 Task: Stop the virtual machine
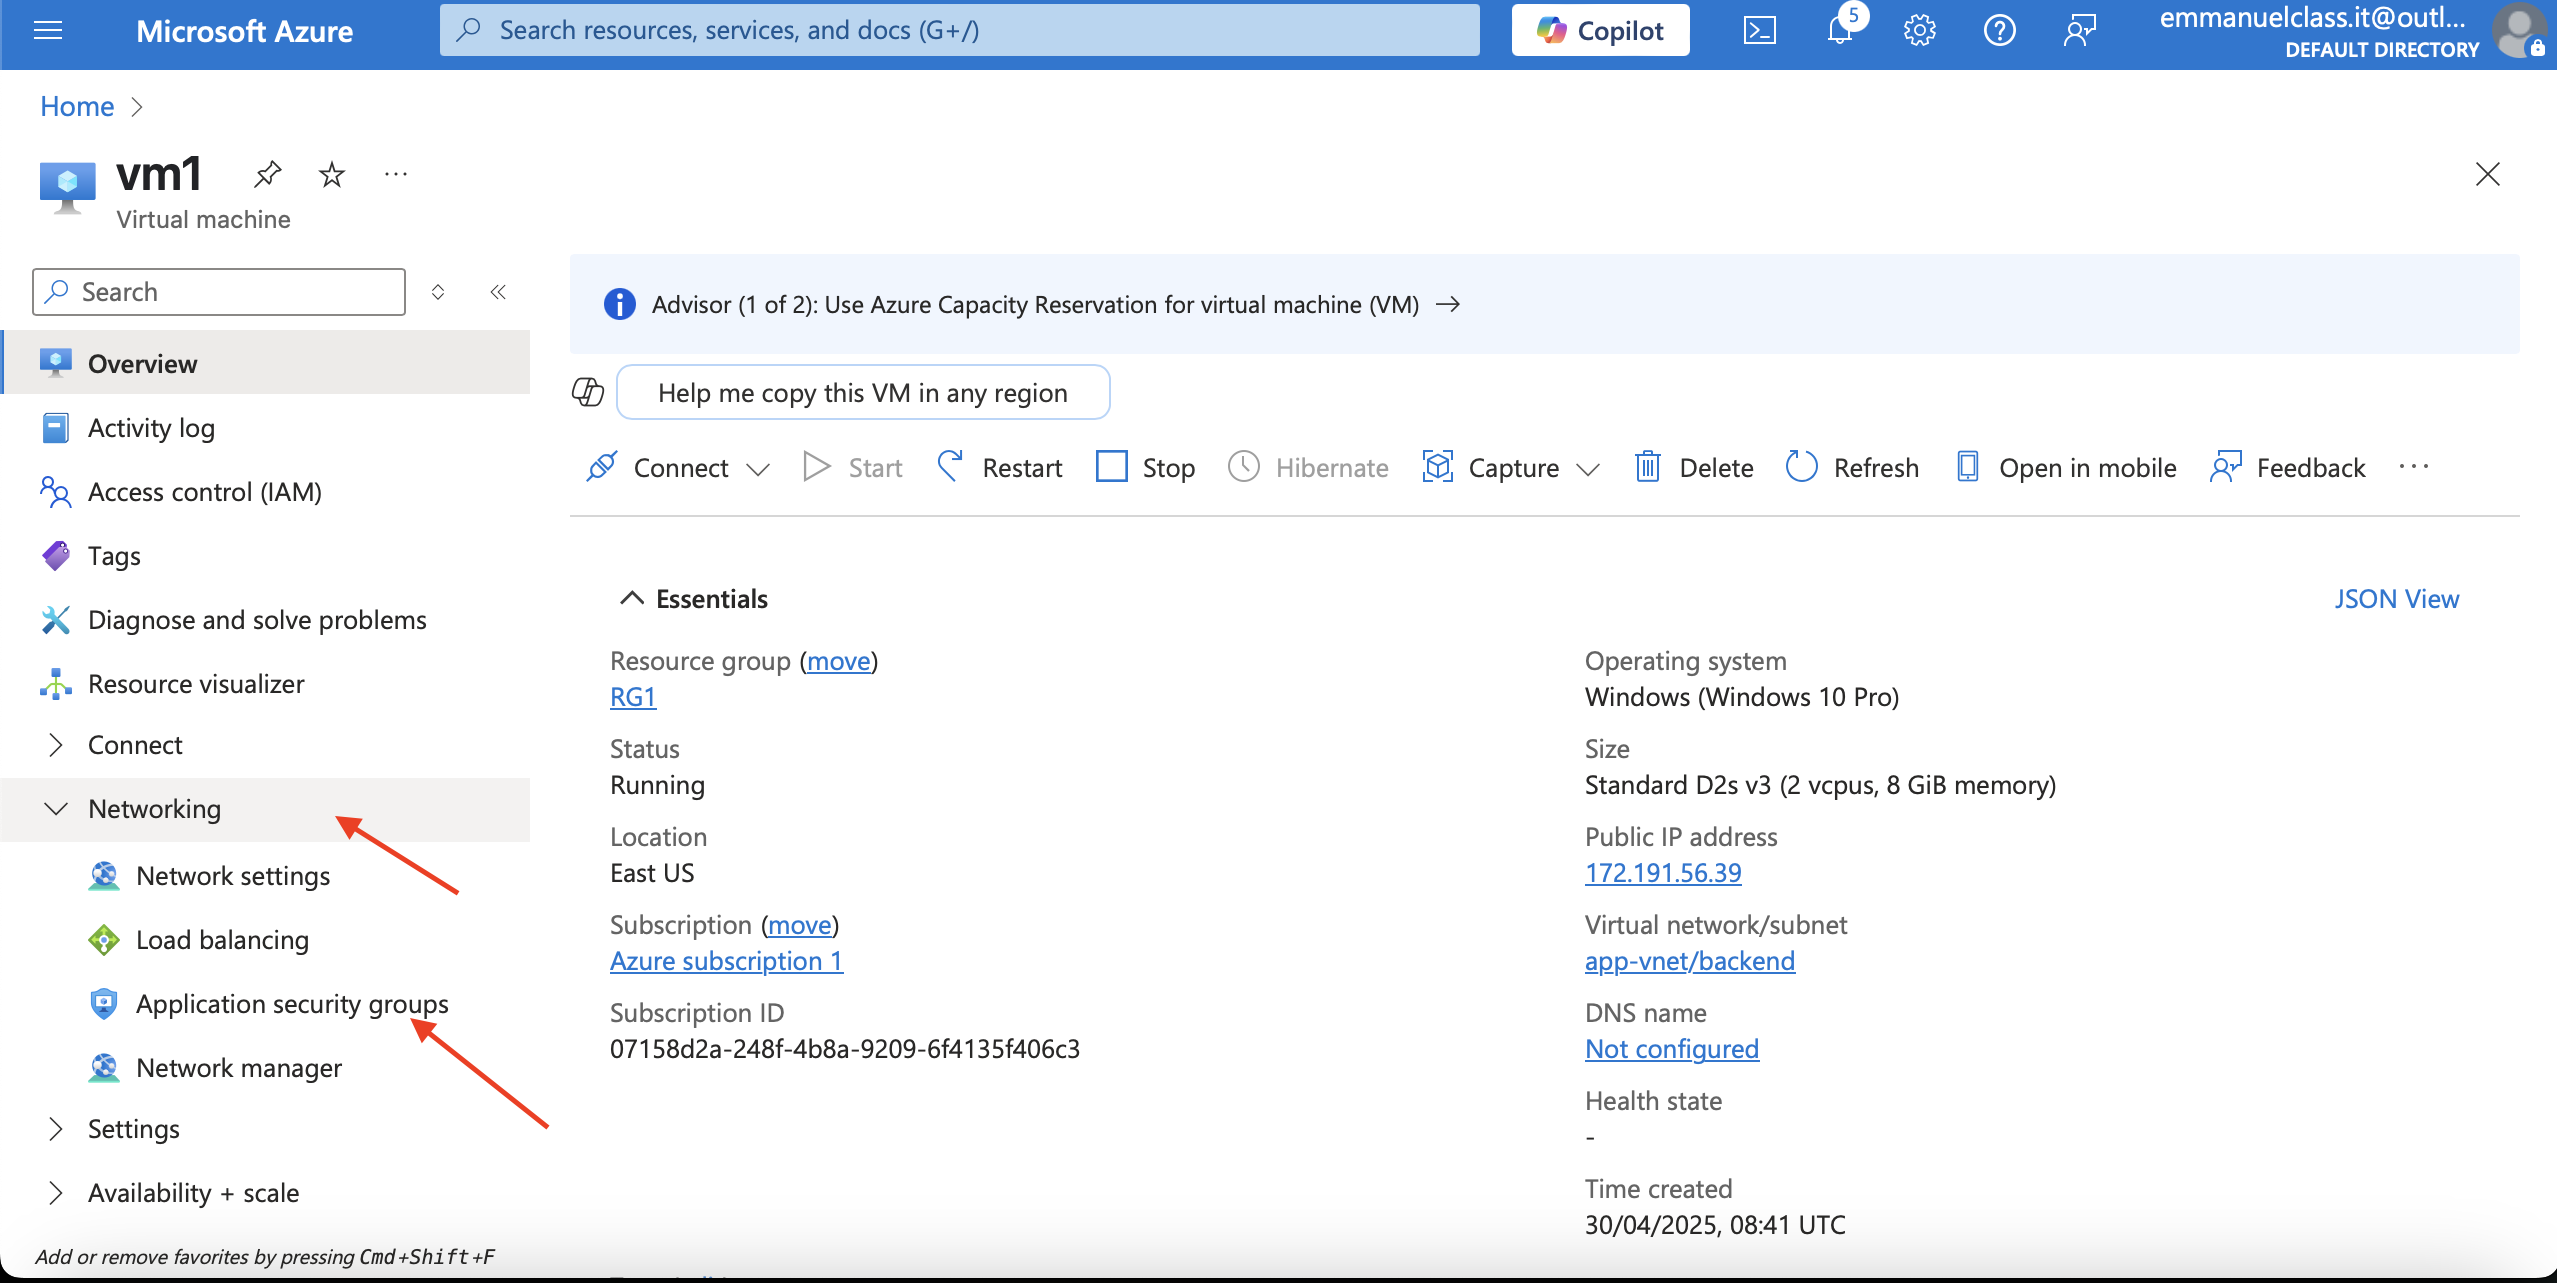pos(1145,467)
